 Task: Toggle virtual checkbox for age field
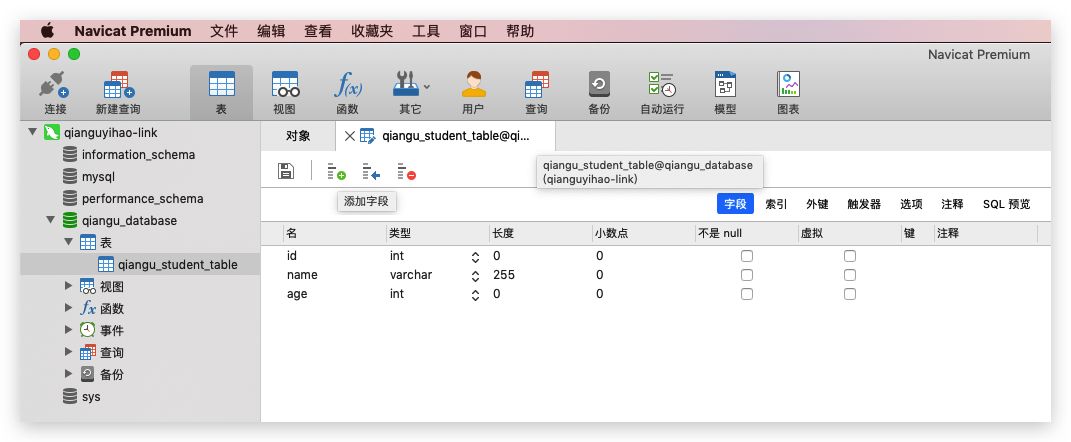[x=849, y=294]
